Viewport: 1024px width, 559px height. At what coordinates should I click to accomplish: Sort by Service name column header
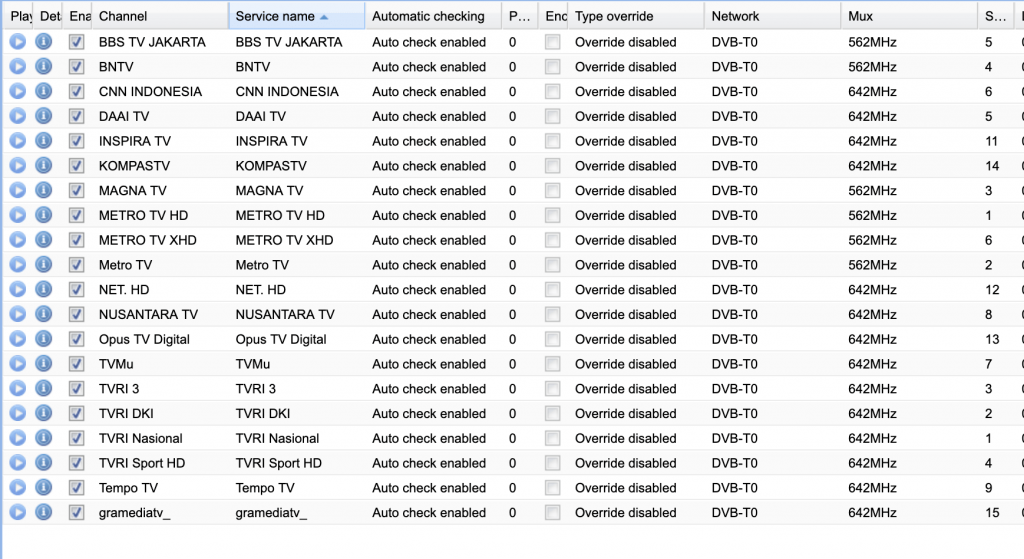tap(275, 16)
